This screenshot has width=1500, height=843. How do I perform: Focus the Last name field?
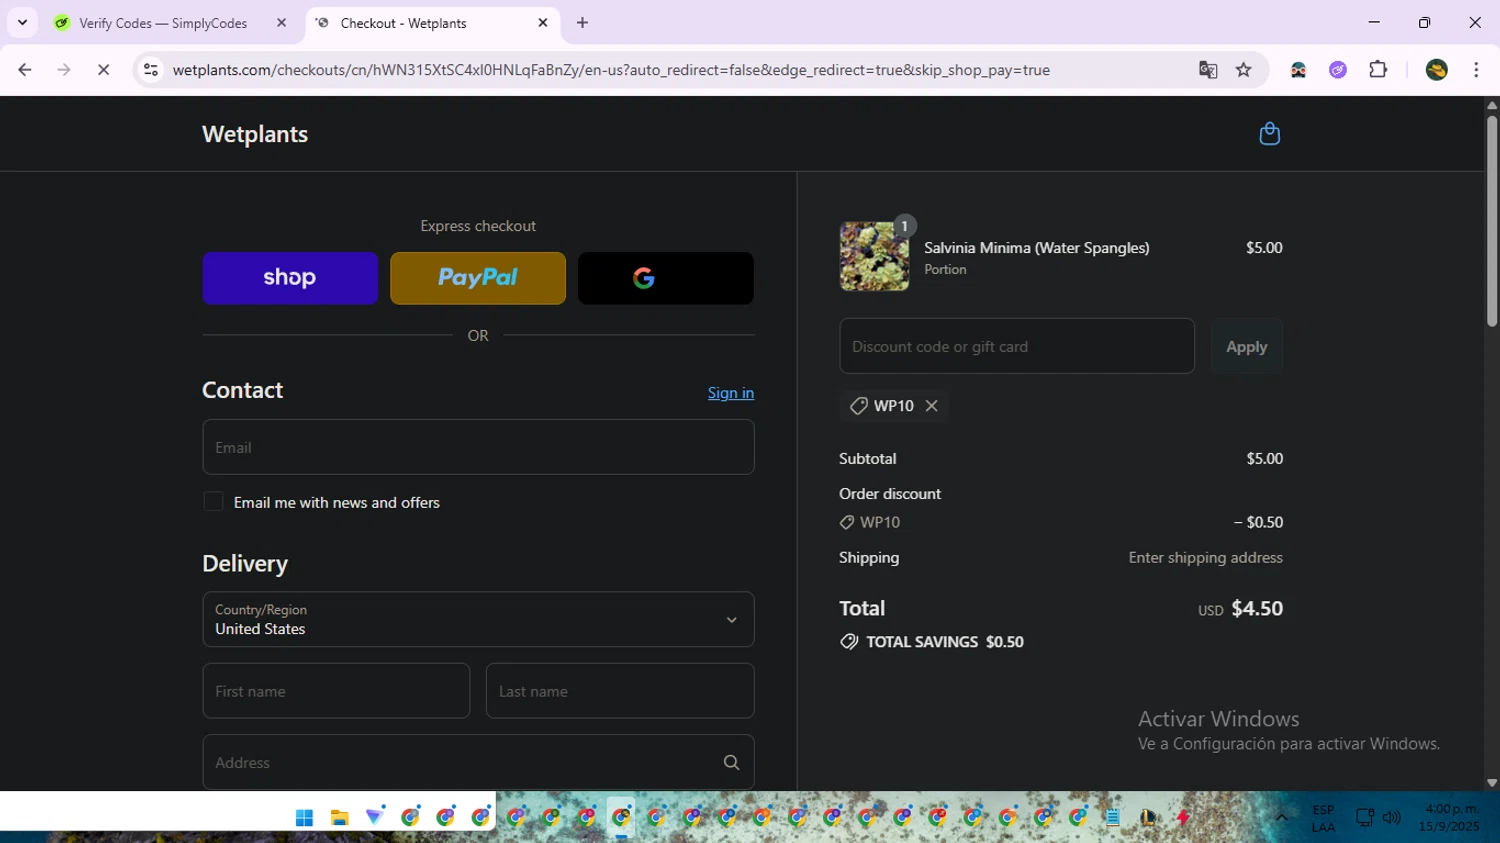(620, 691)
